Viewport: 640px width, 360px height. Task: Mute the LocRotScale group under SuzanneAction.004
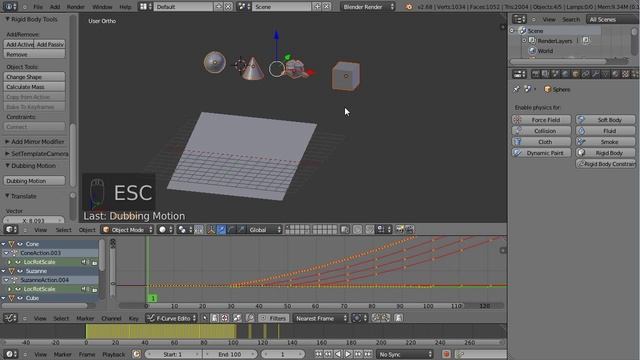tap(85, 289)
